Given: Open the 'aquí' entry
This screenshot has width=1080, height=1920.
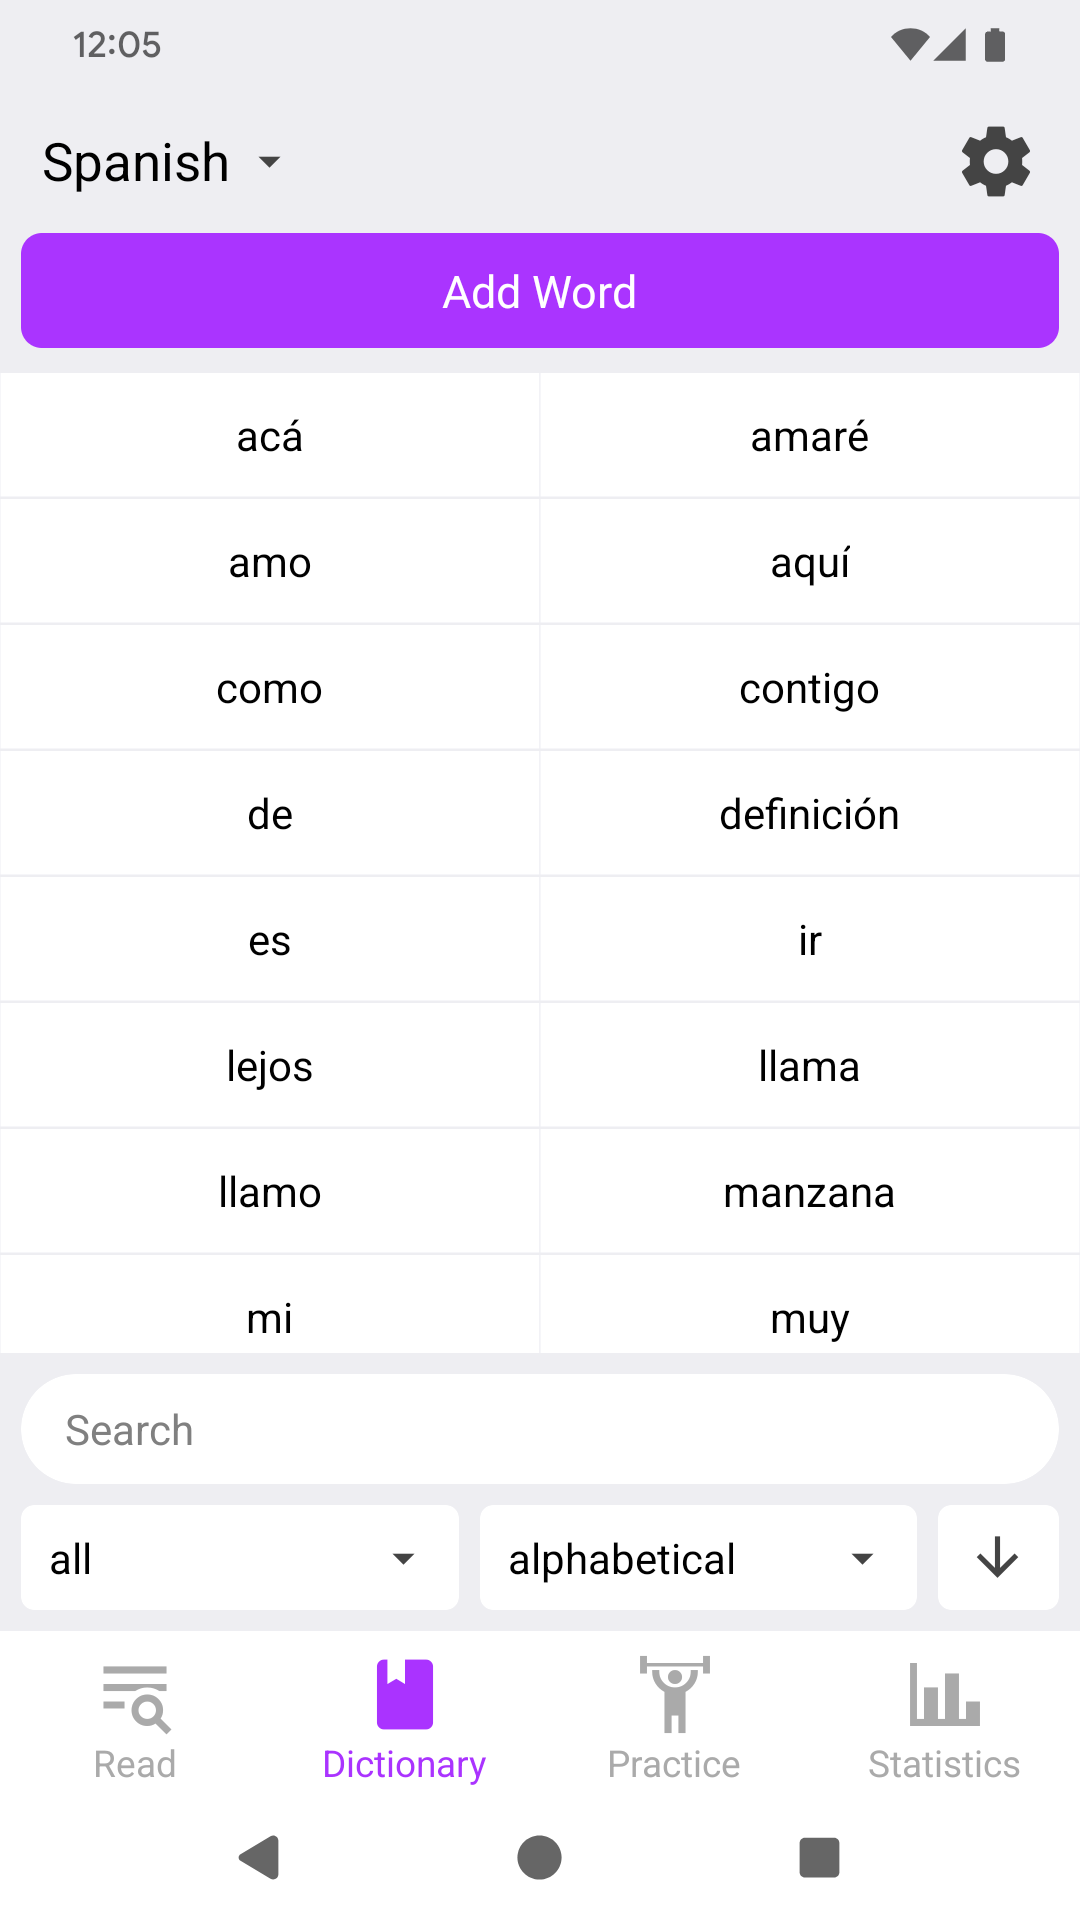Looking at the screenshot, I should pyautogui.click(x=809, y=562).
